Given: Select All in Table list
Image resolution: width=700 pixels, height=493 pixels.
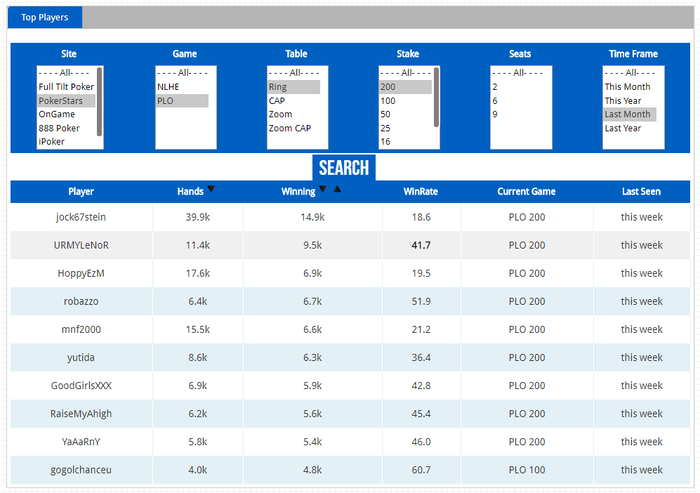Looking at the screenshot, I should (294, 73).
